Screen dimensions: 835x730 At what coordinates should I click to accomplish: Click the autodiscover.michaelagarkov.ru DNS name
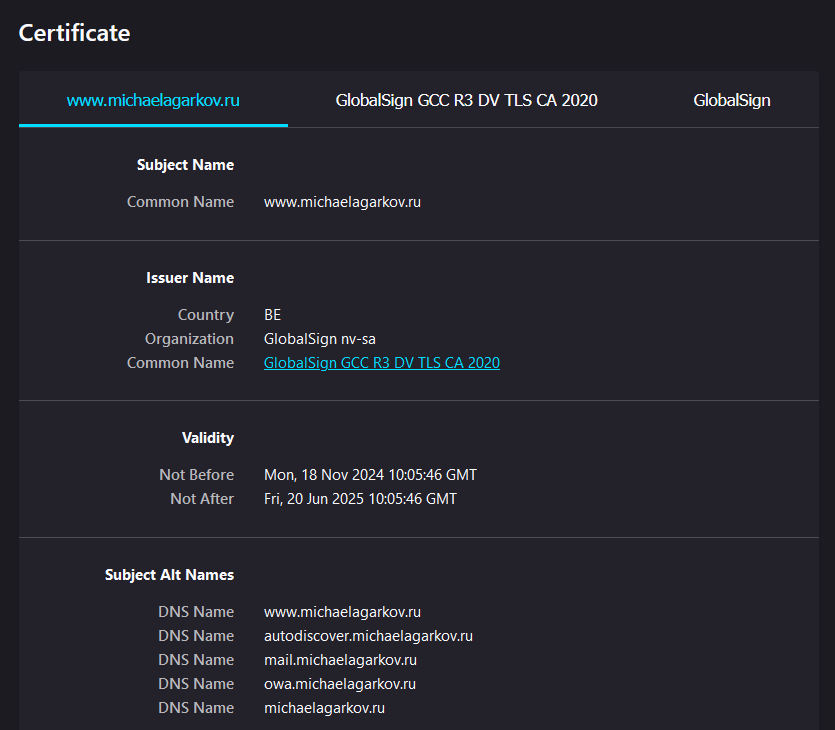tap(368, 636)
